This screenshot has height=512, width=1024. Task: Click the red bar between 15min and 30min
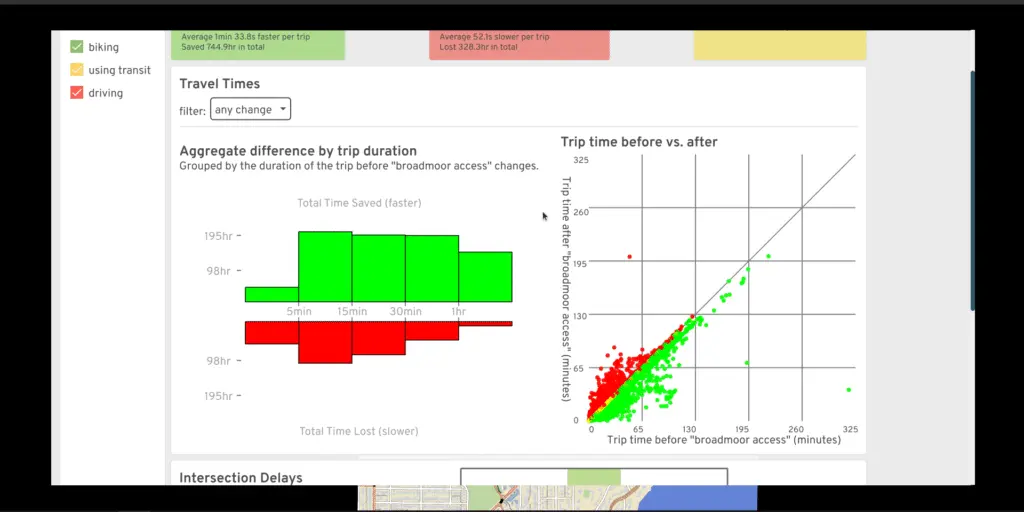378,338
